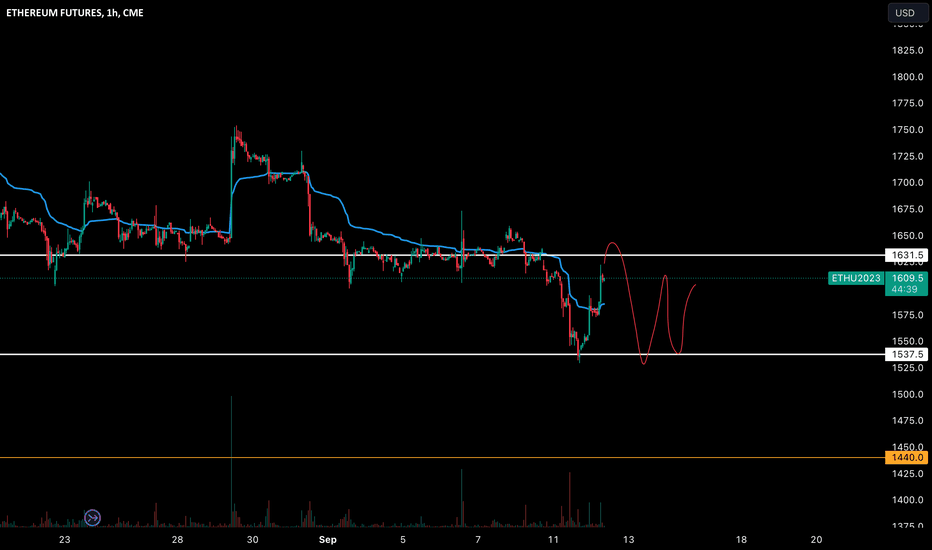The image size is (932, 550).
Task: Click the 1700.0 price axis value
Action: pyautogui.click(x=908, y=183)
